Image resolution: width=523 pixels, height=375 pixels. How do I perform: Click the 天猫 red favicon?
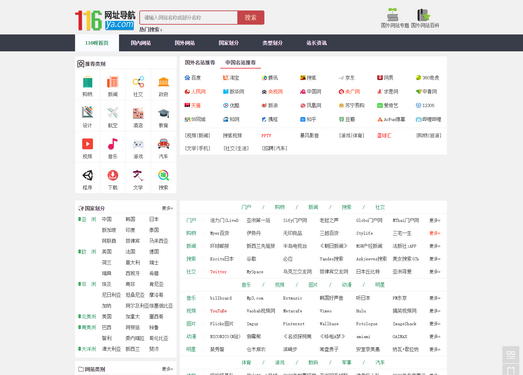(187, 105)
